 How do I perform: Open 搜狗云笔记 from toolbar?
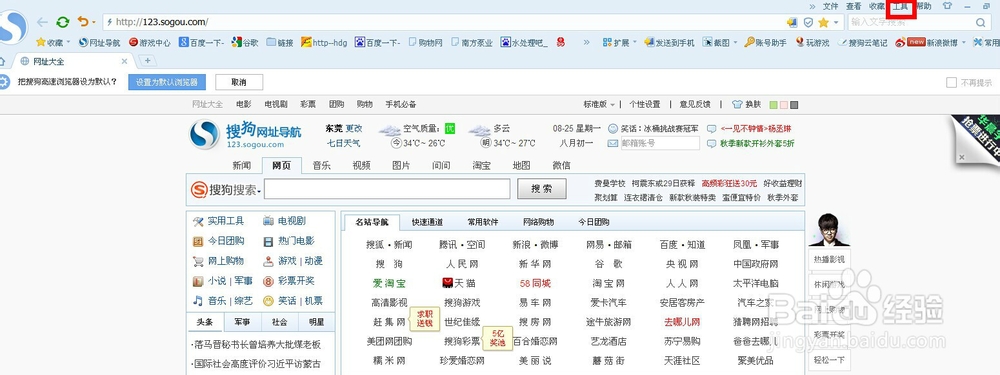click(862, 43)
